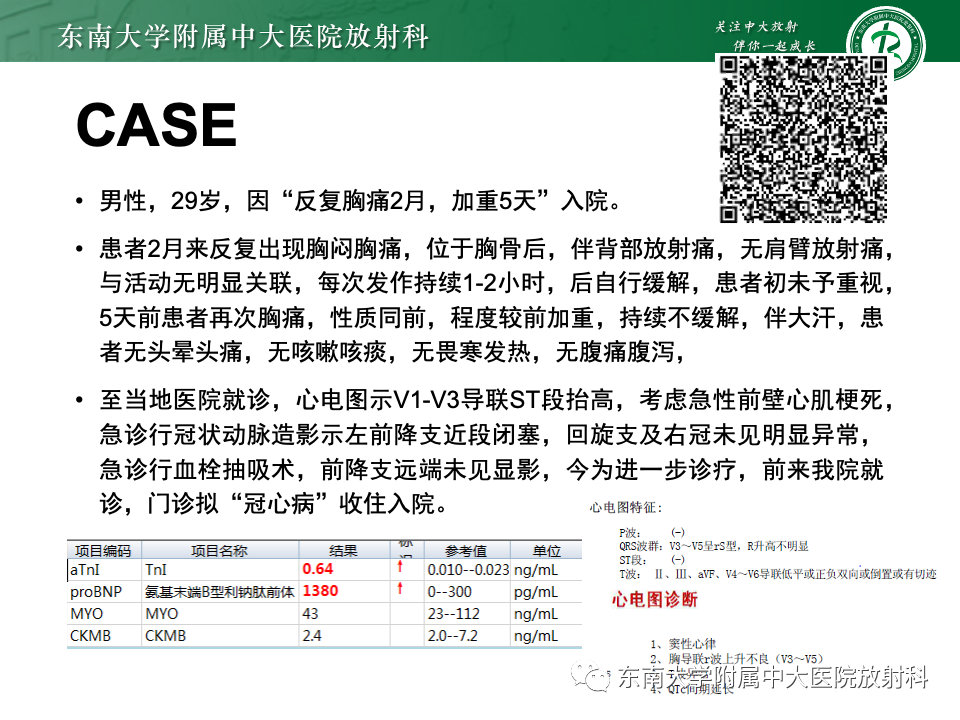Click the 单位 column header
Image resolution: width=960 pixels, height=720 pixels.
click(546, 550)
